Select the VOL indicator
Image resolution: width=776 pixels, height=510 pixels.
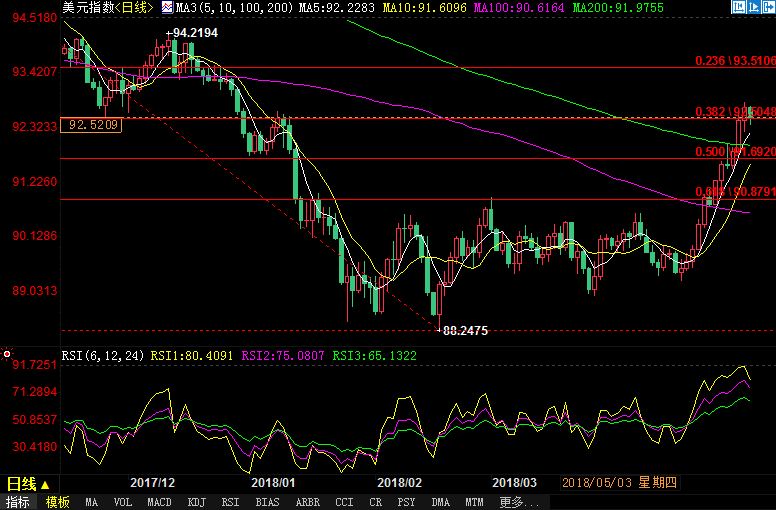122,502
